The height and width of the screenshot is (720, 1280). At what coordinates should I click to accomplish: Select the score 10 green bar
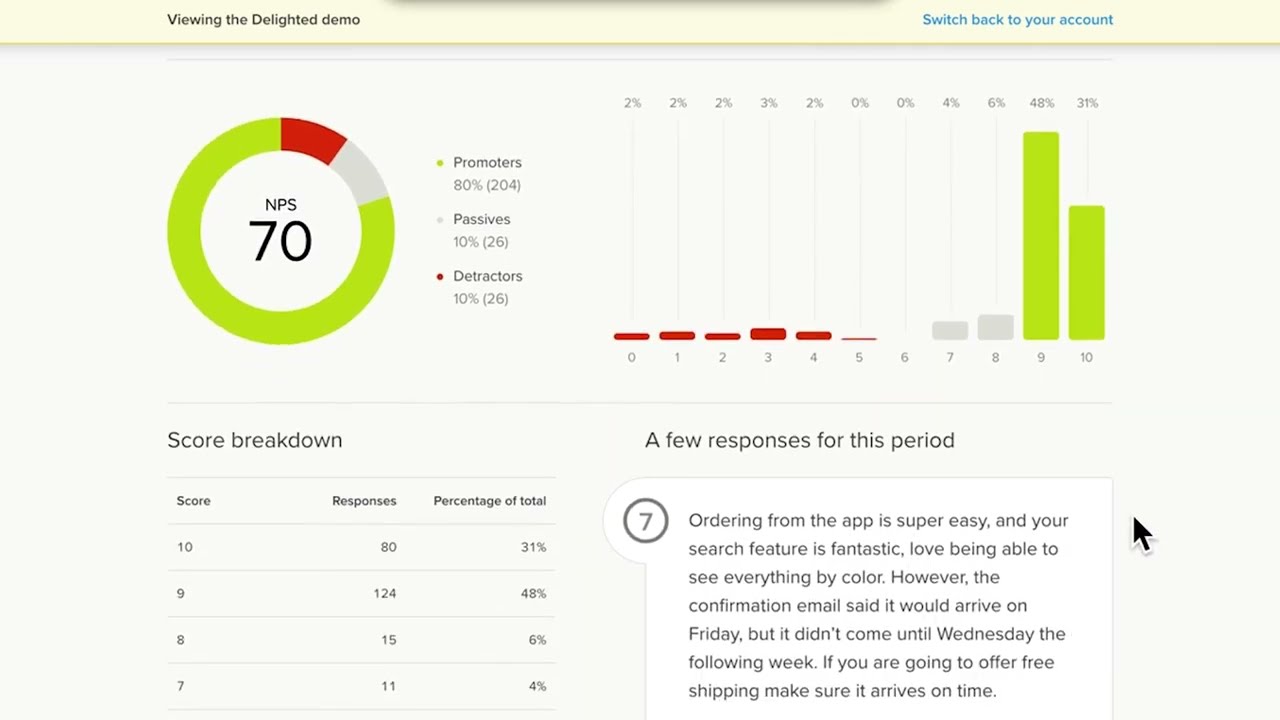pyautogui.click(x=1086, y=272)
